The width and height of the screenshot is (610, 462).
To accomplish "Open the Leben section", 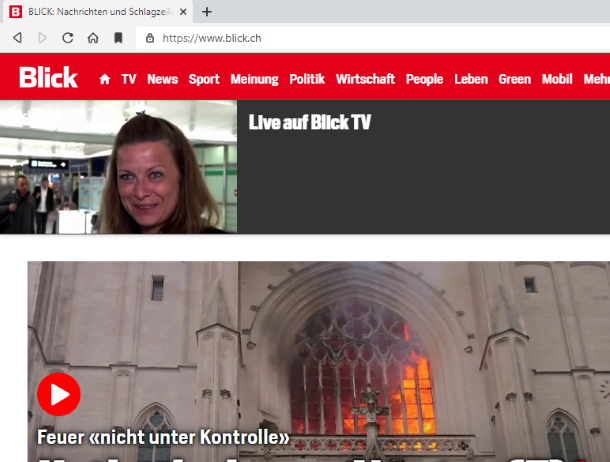I will [x=471, y=79].
